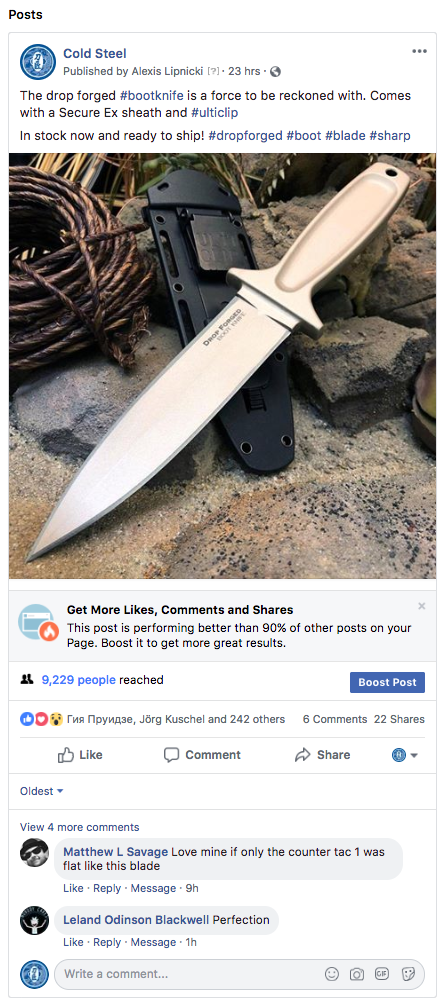Open the post options three-dot menu
446x1005 pixels.
(x=419, y=52)
